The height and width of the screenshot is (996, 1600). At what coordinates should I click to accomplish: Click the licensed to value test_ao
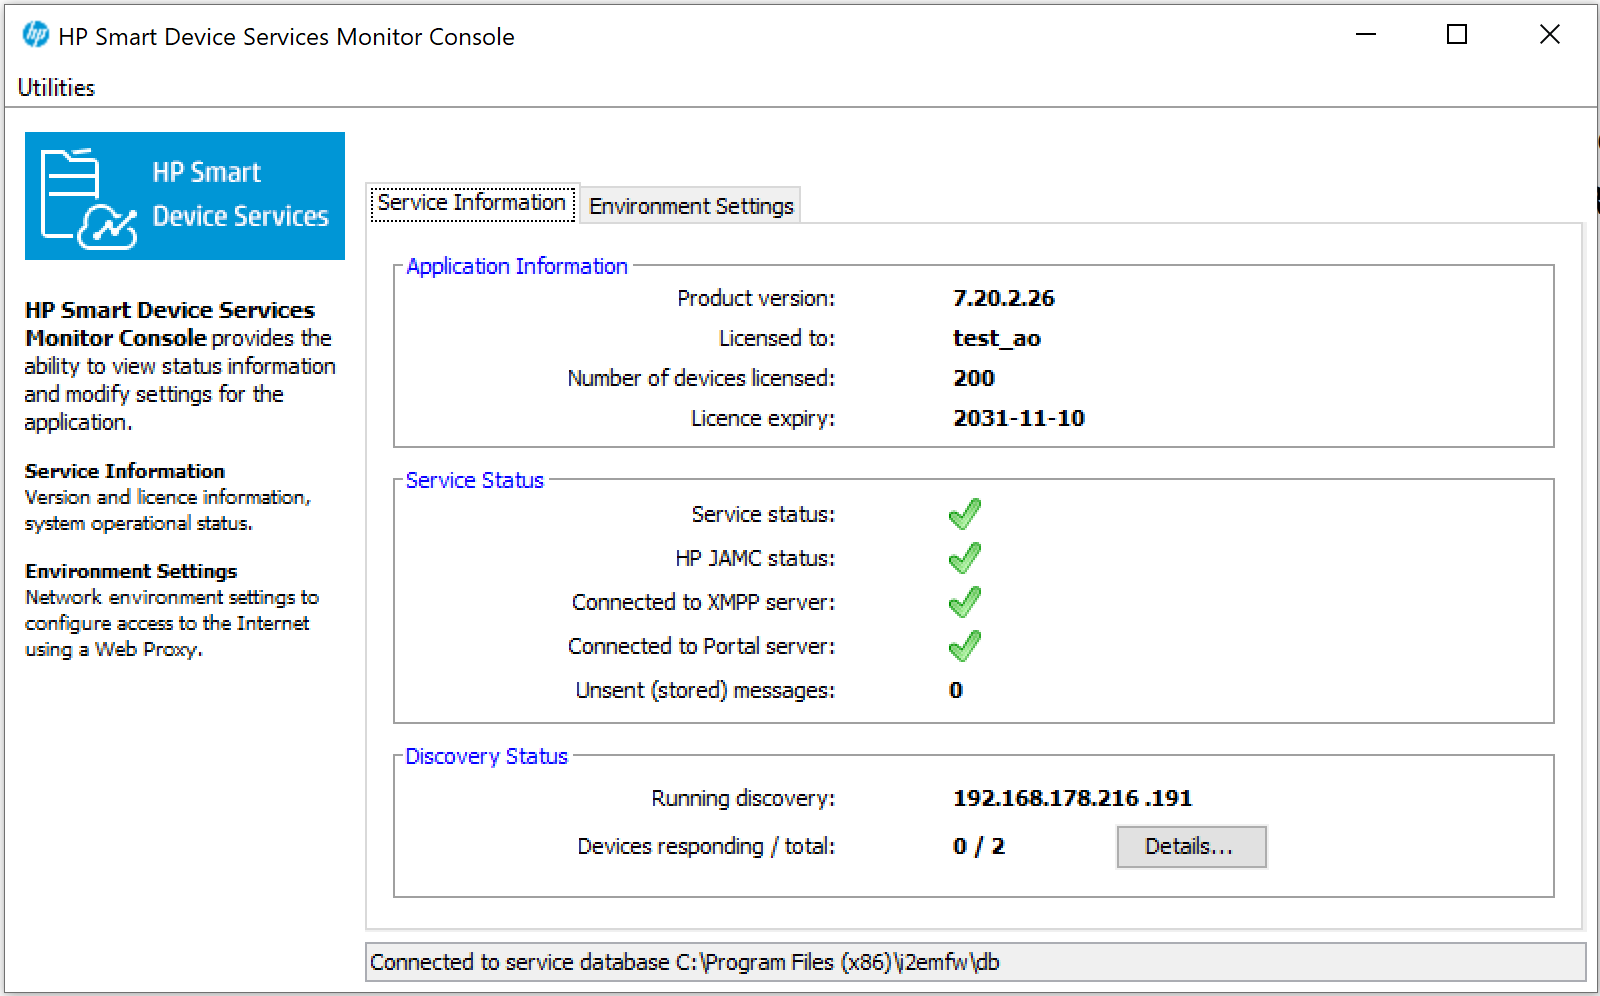(996, 338)
